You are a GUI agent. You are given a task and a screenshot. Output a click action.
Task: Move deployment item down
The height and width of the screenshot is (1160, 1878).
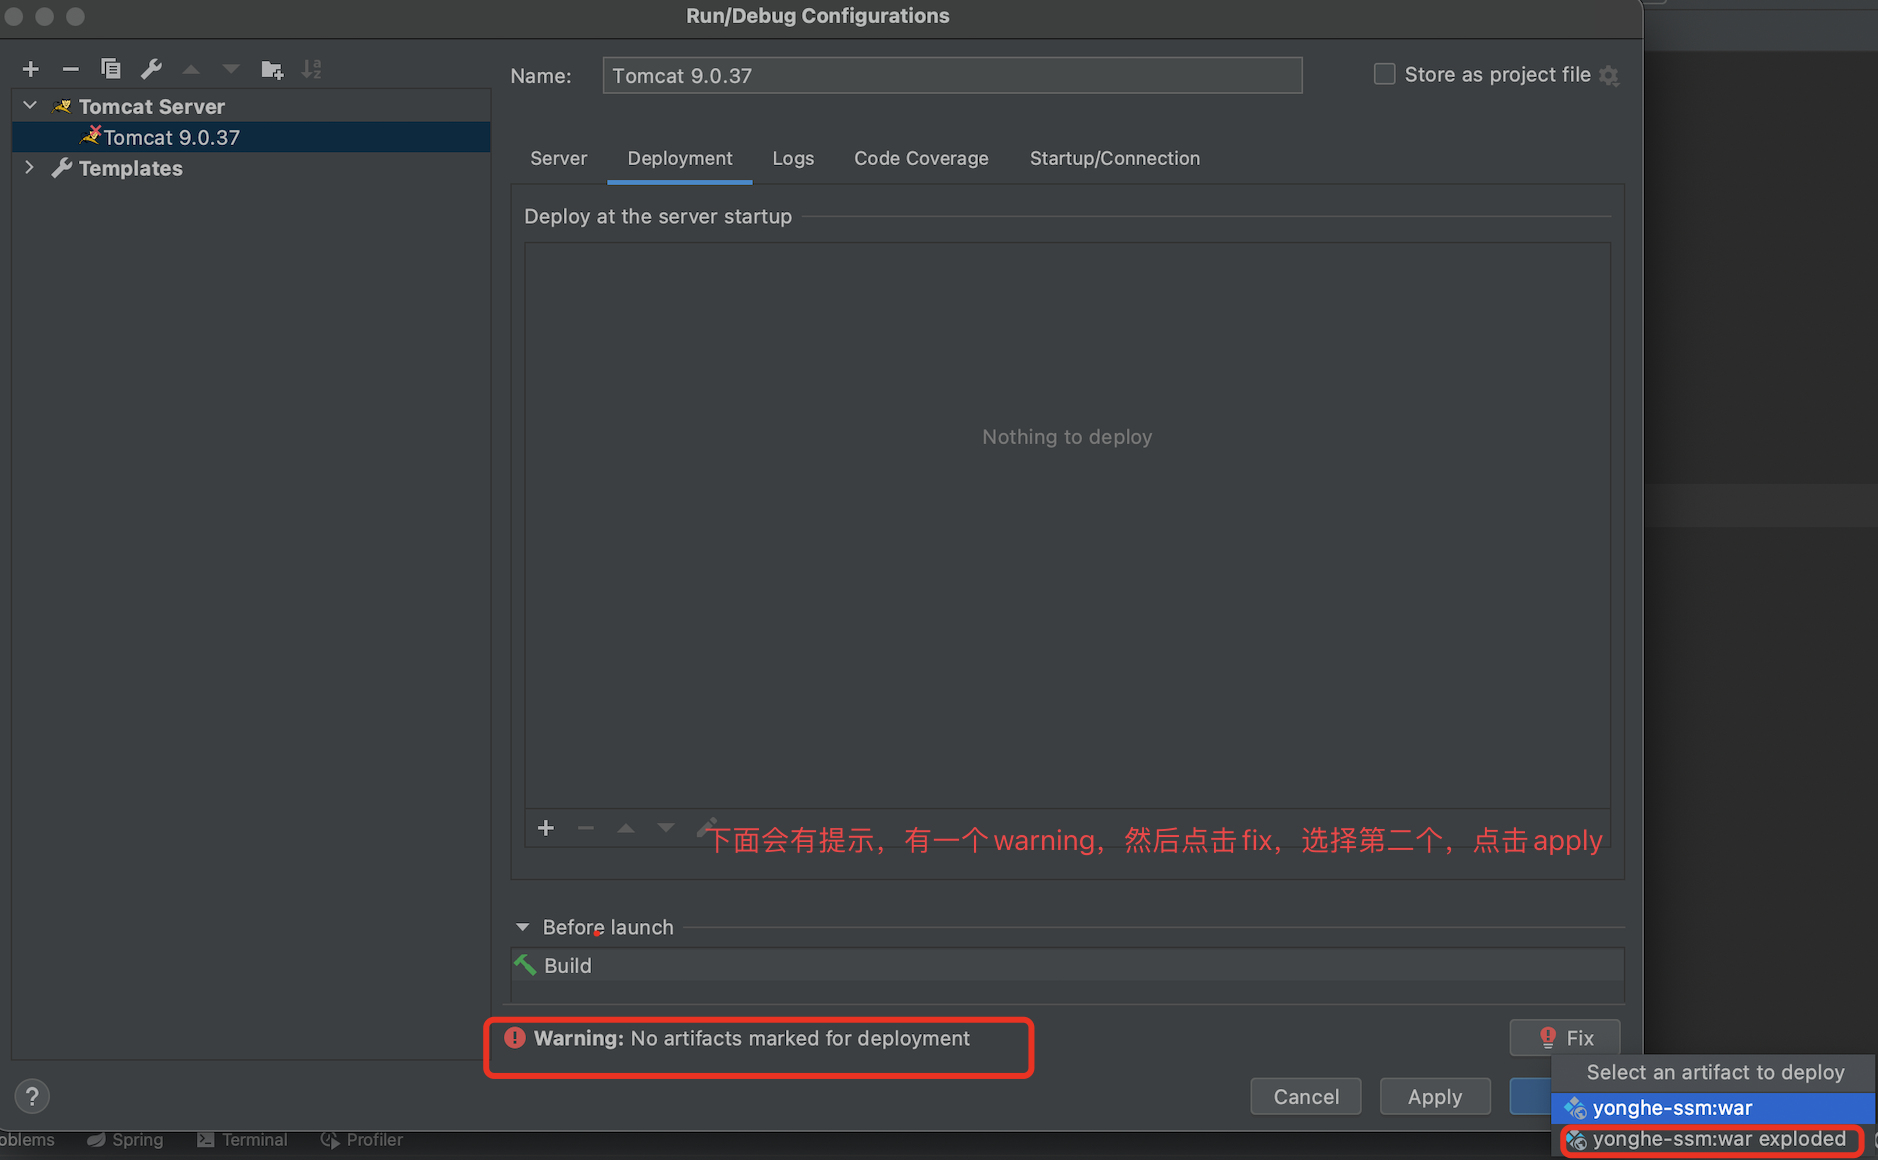pos(666,828)
